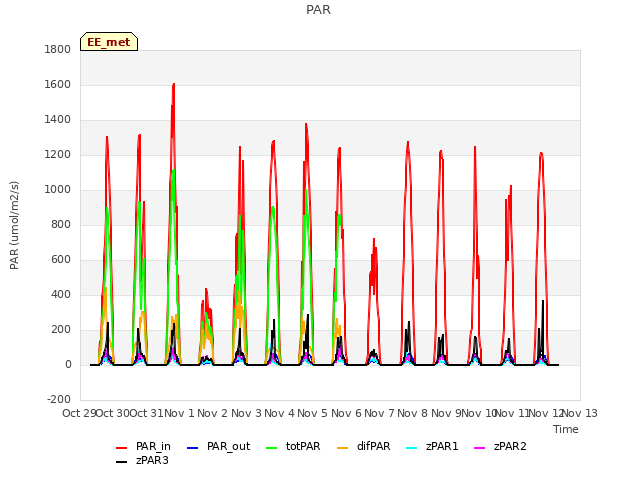The image size is (640, 480).
Task: Click the green totPAR legend swatch
Action: [271, 448]
